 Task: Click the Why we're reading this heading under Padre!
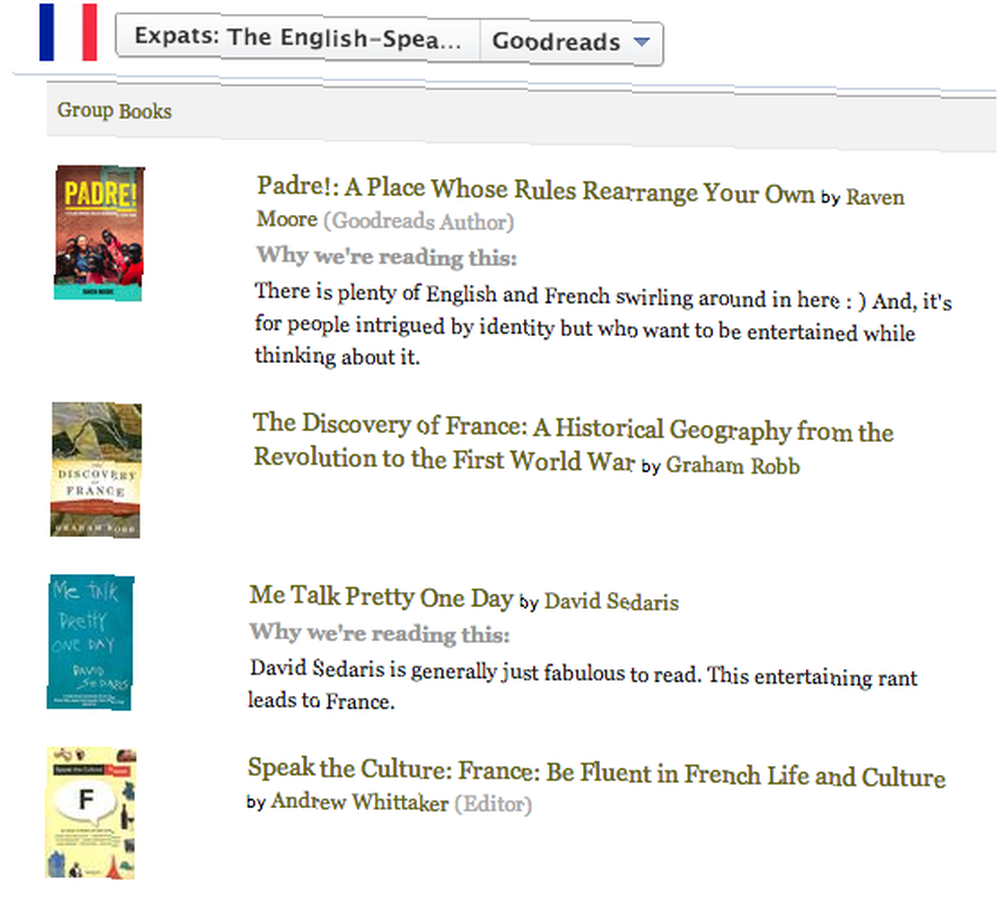click(x=386, y=256)
